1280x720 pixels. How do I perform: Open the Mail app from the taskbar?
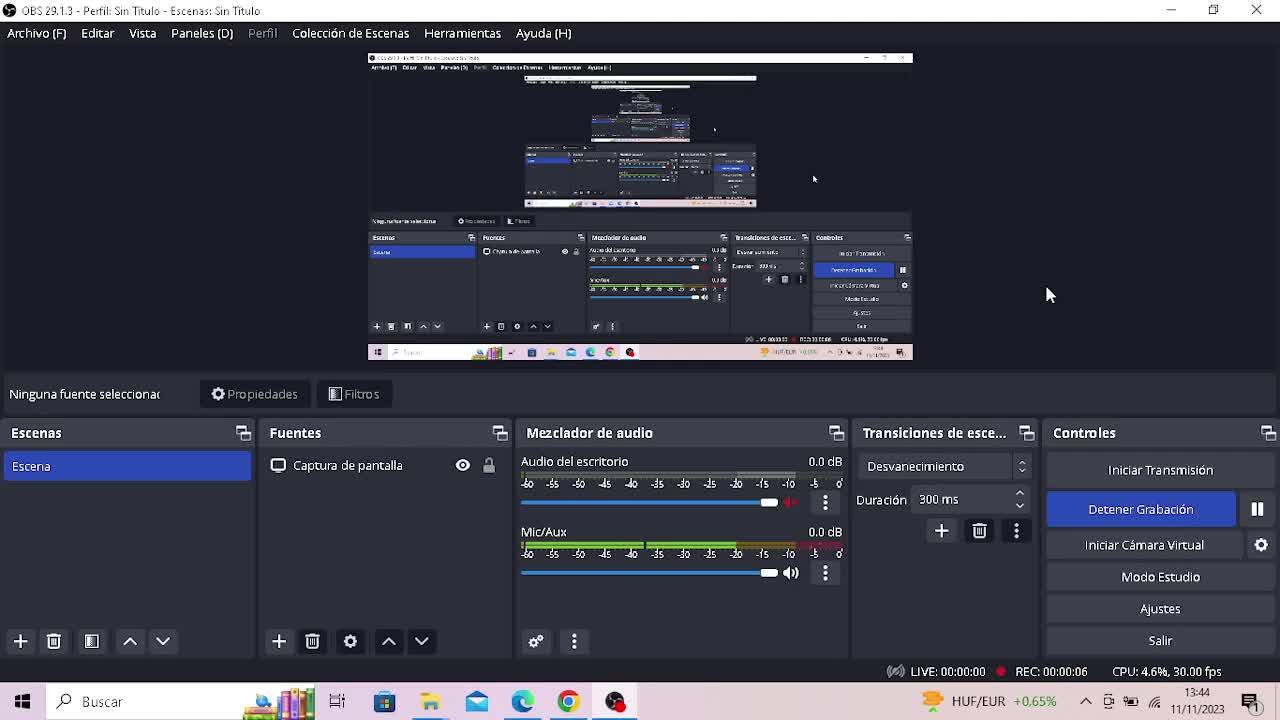[476, 702]
